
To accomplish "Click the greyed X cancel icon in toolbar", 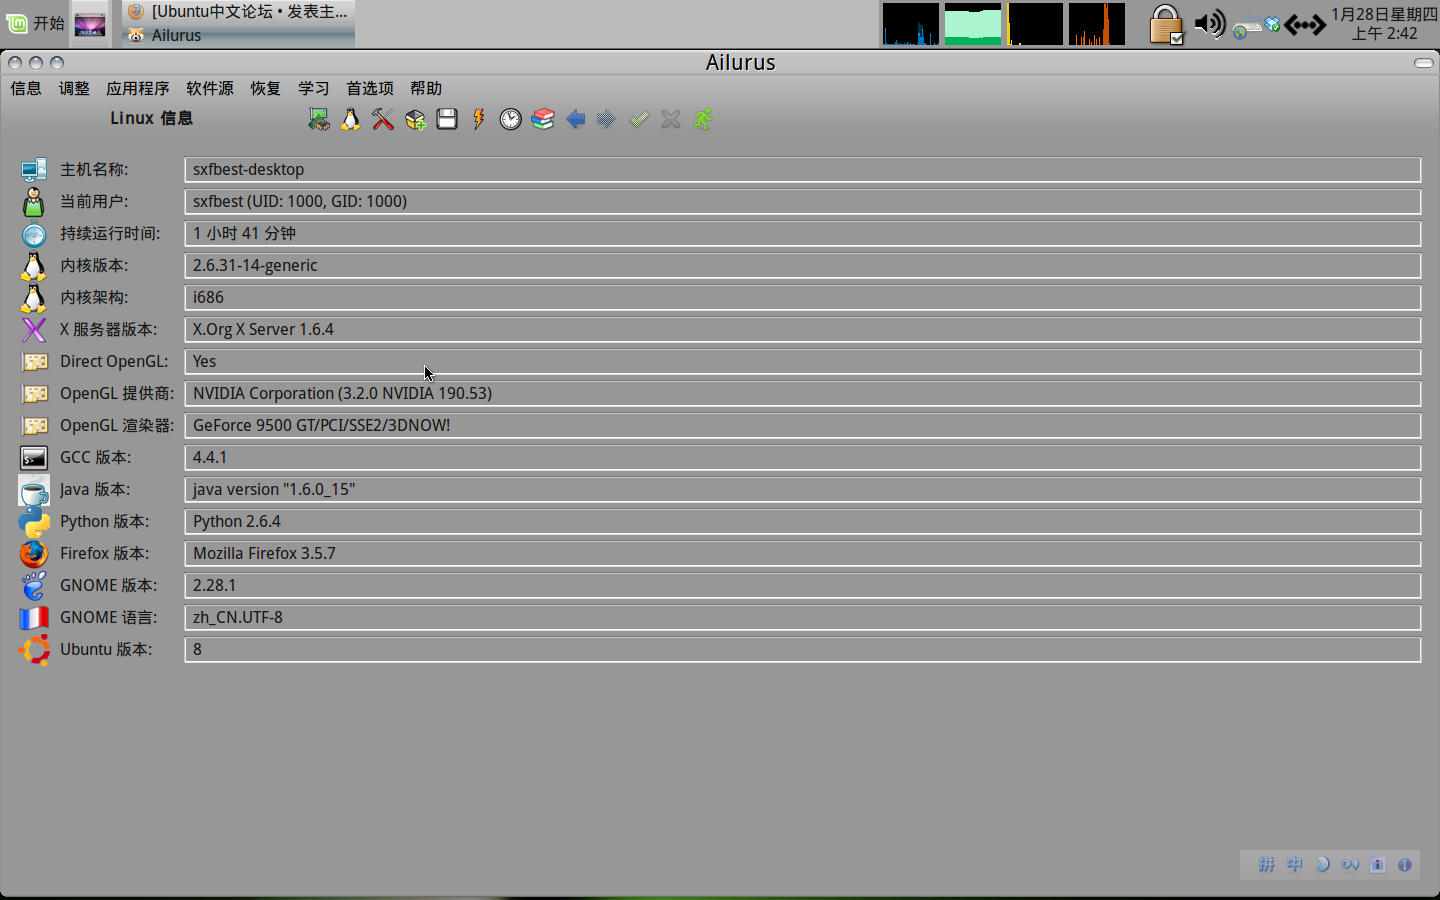I will coord(671,120).
